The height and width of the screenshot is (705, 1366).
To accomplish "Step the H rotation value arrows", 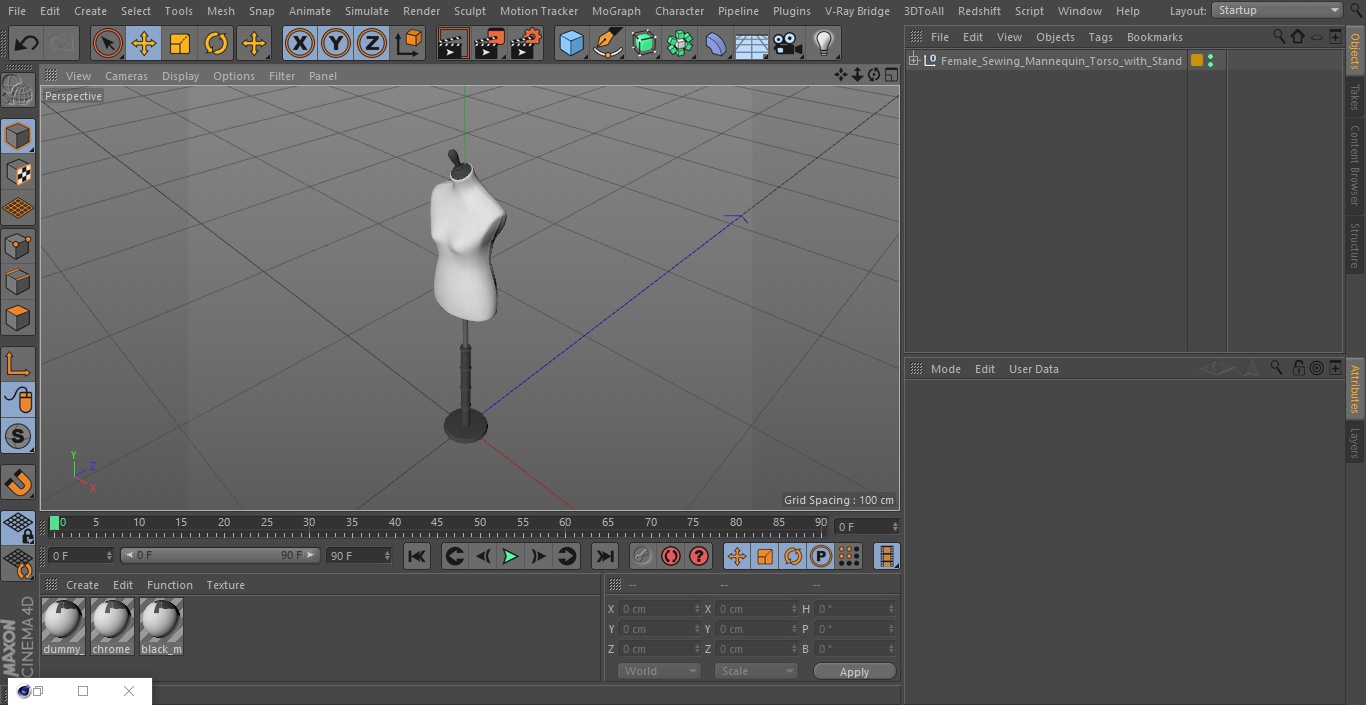I will tap(892, 609).
